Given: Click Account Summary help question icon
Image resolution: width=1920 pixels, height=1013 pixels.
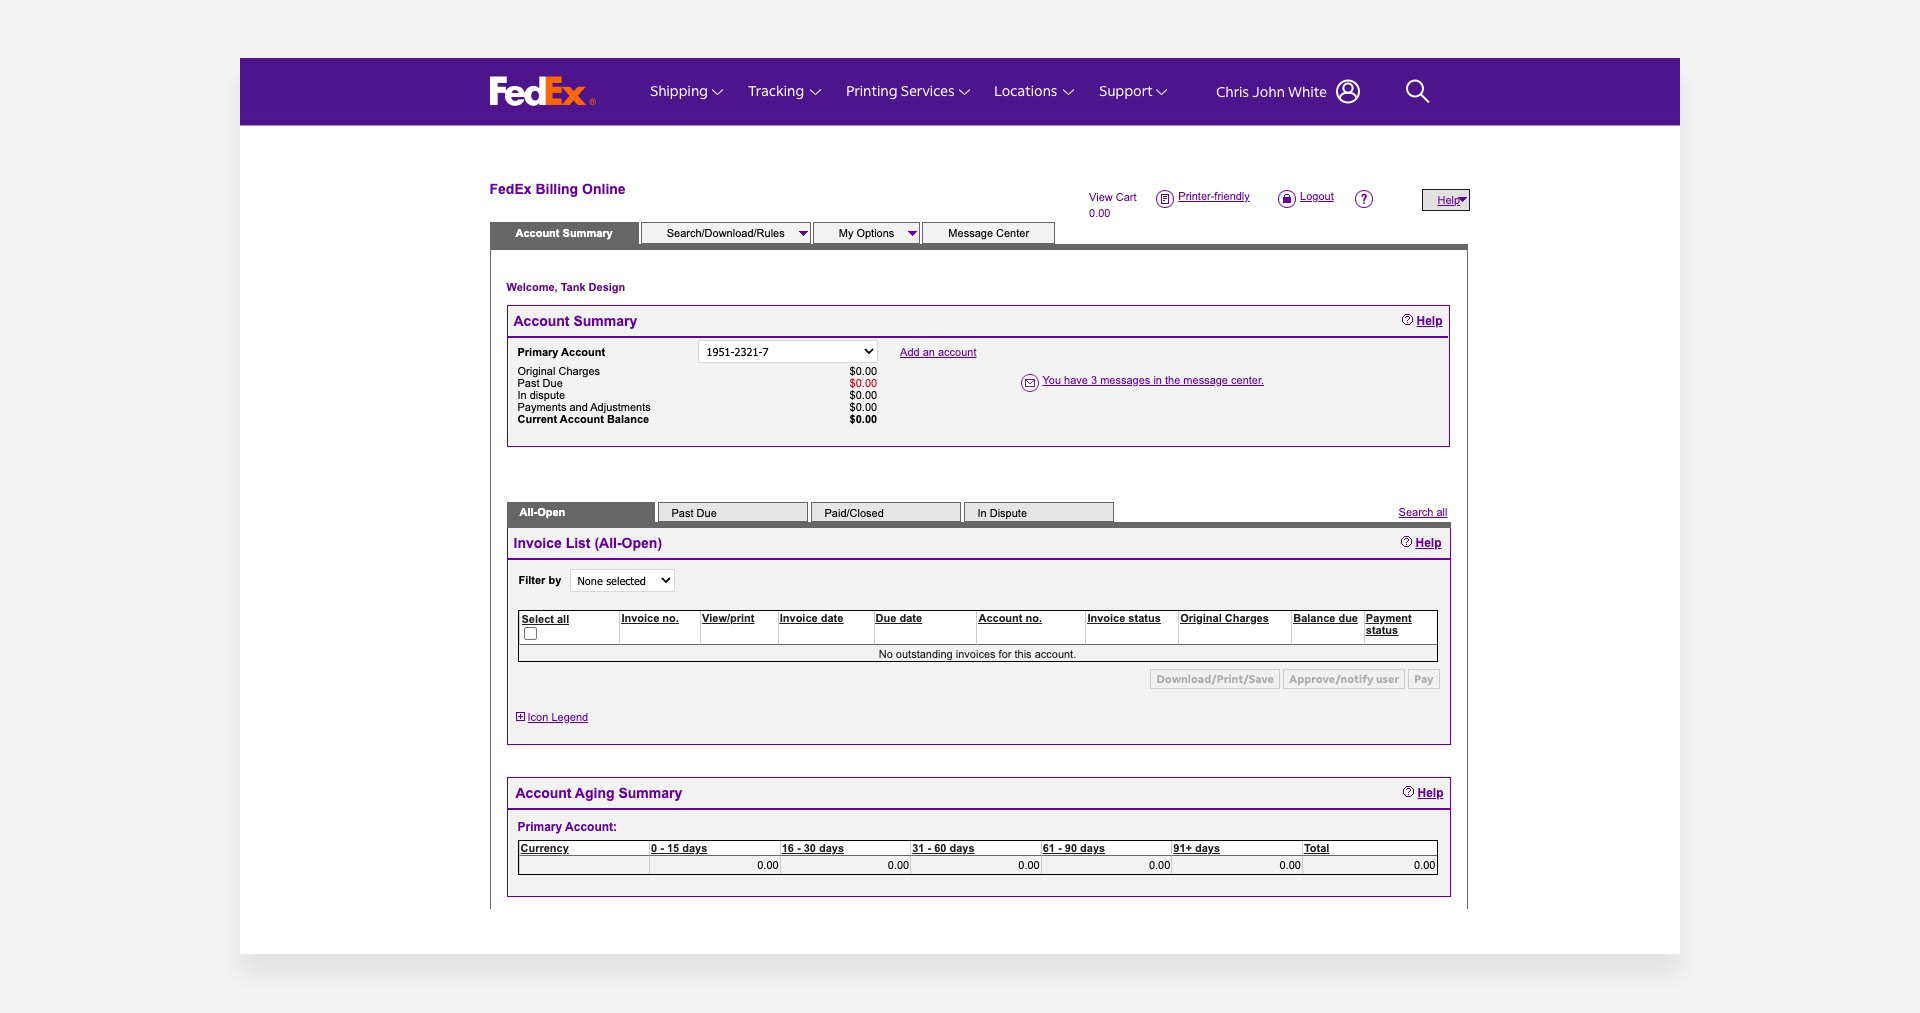Looking at the screenshot, I should tap(1407, 320).
